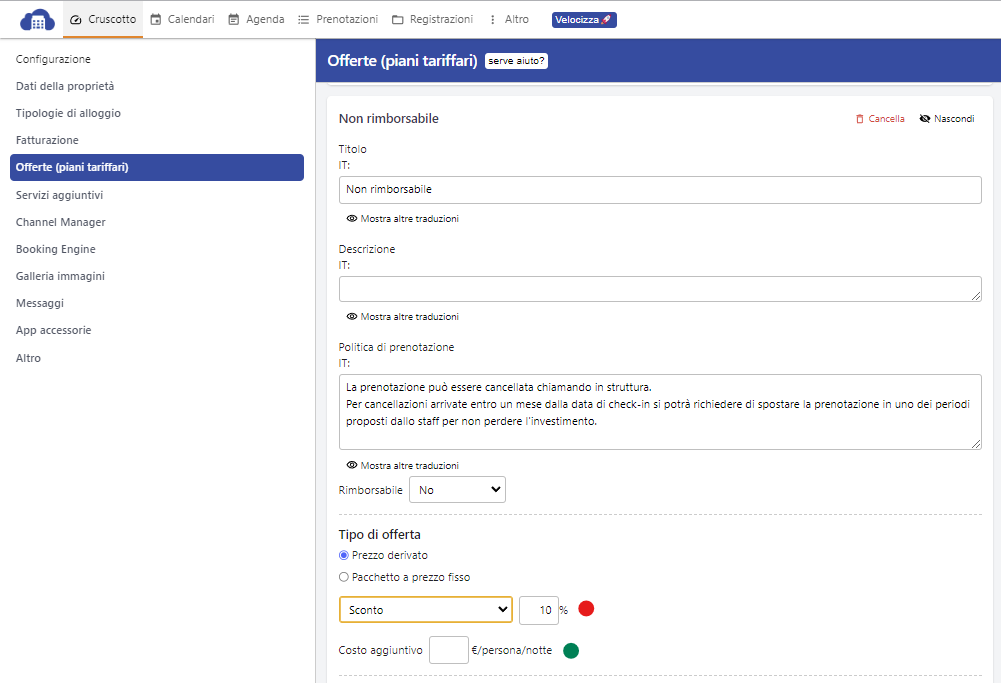Screen dimensions: 1001x683
Task: Click into the Descrizione text field
Action: click(659, 289)
